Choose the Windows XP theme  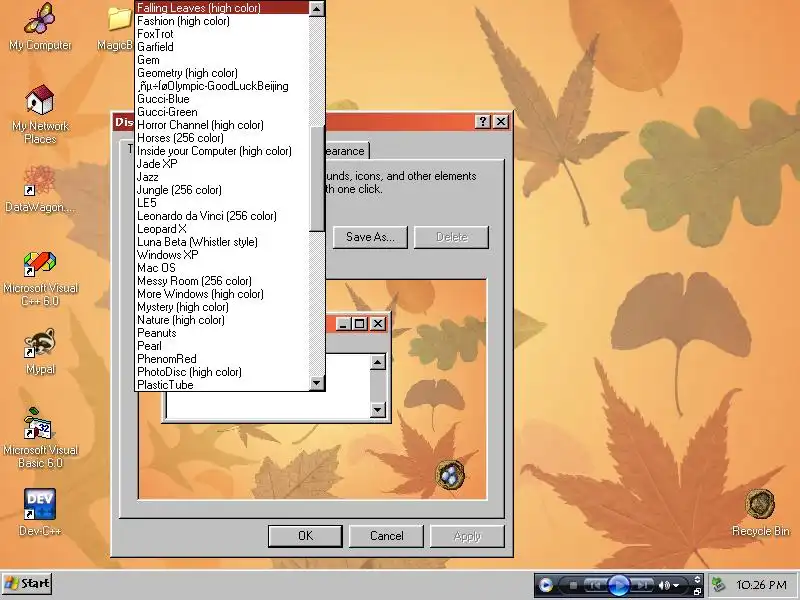(222, 255)
